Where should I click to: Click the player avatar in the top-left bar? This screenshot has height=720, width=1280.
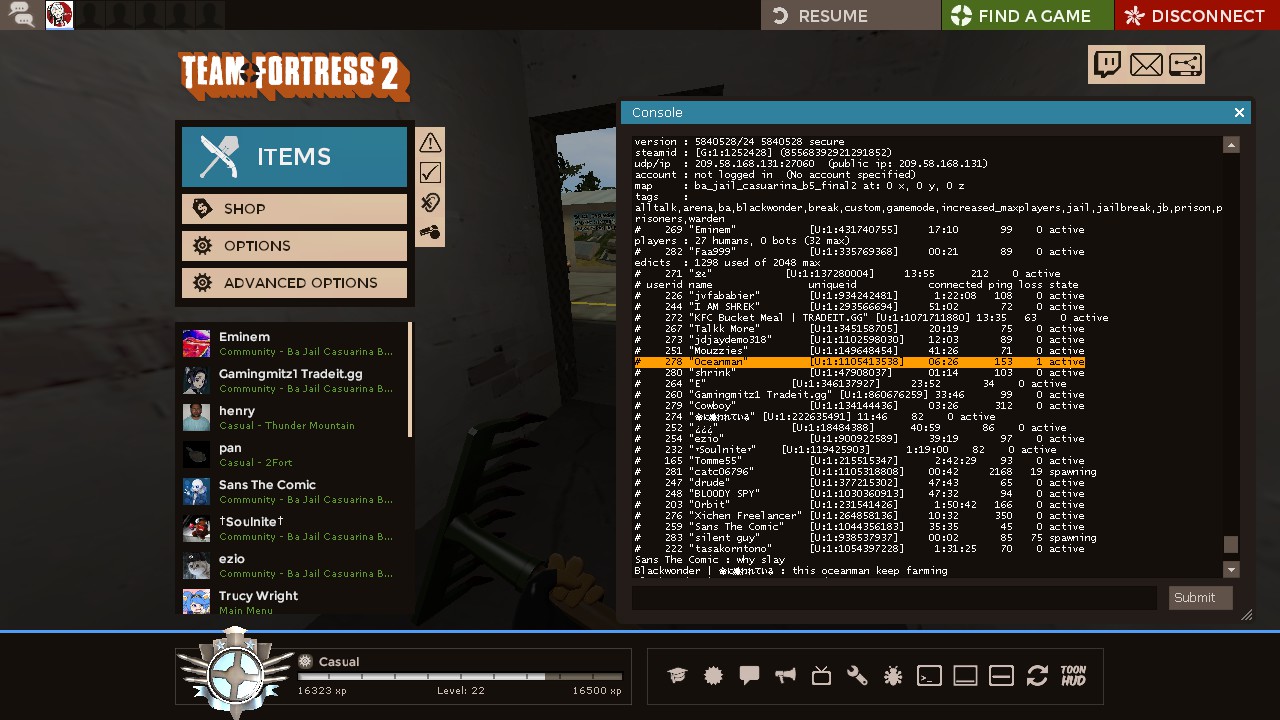pos(59,14)
